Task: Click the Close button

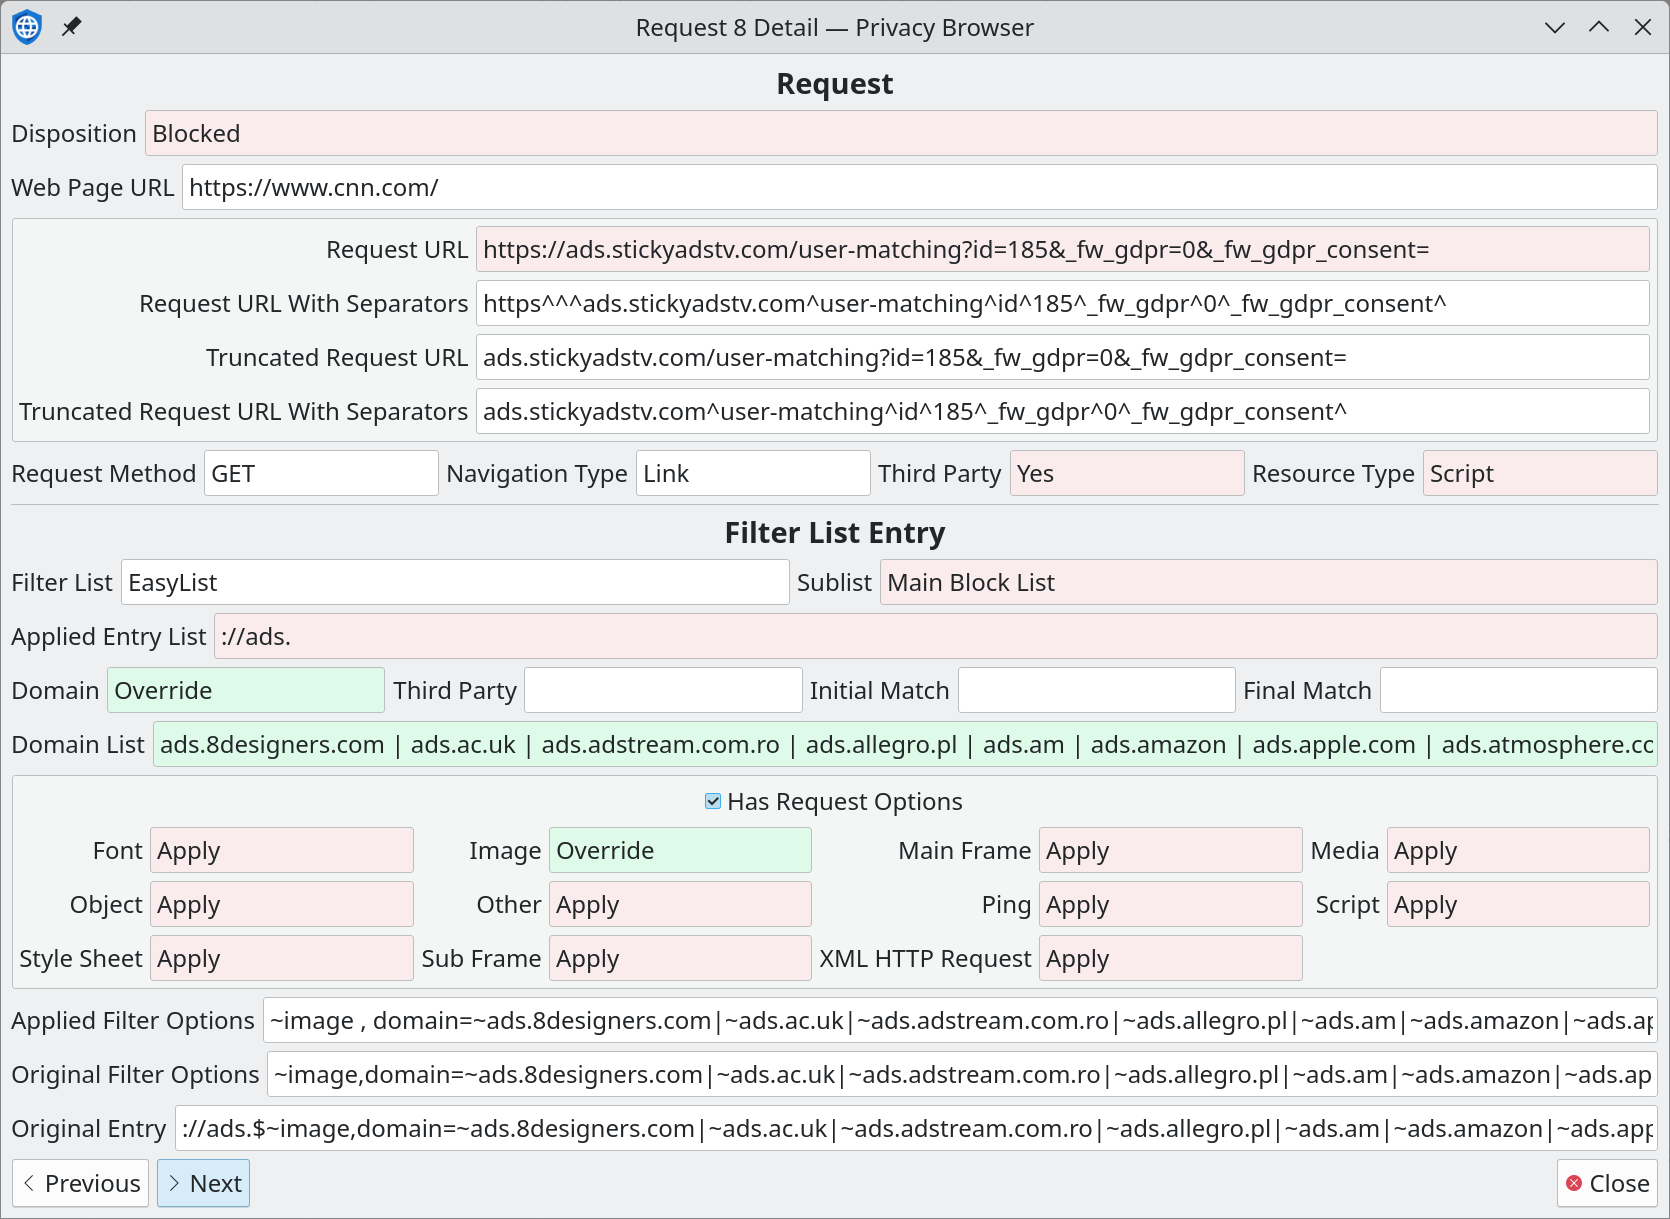Action: pos(1607,1183)
